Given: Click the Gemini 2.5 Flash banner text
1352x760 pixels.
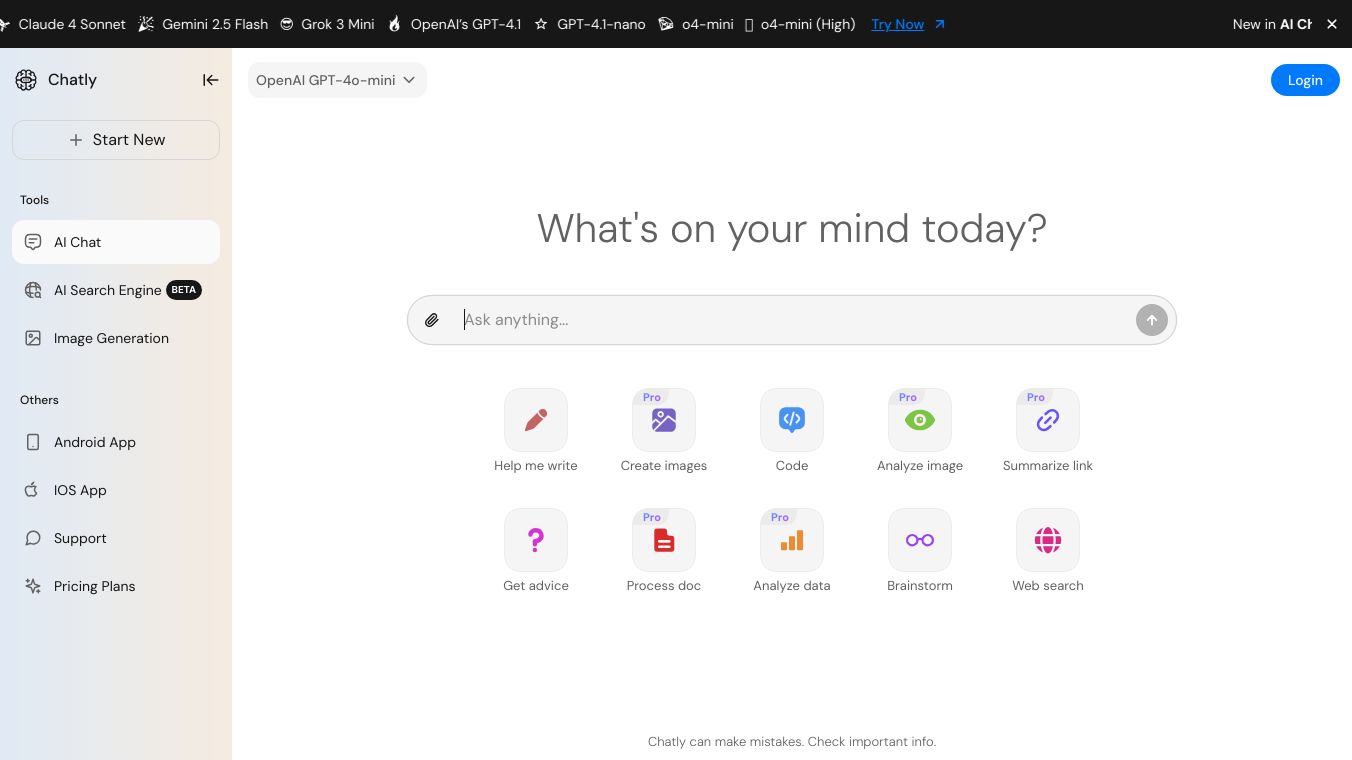Looking at the screenshot, I should (x=215, y=24).
